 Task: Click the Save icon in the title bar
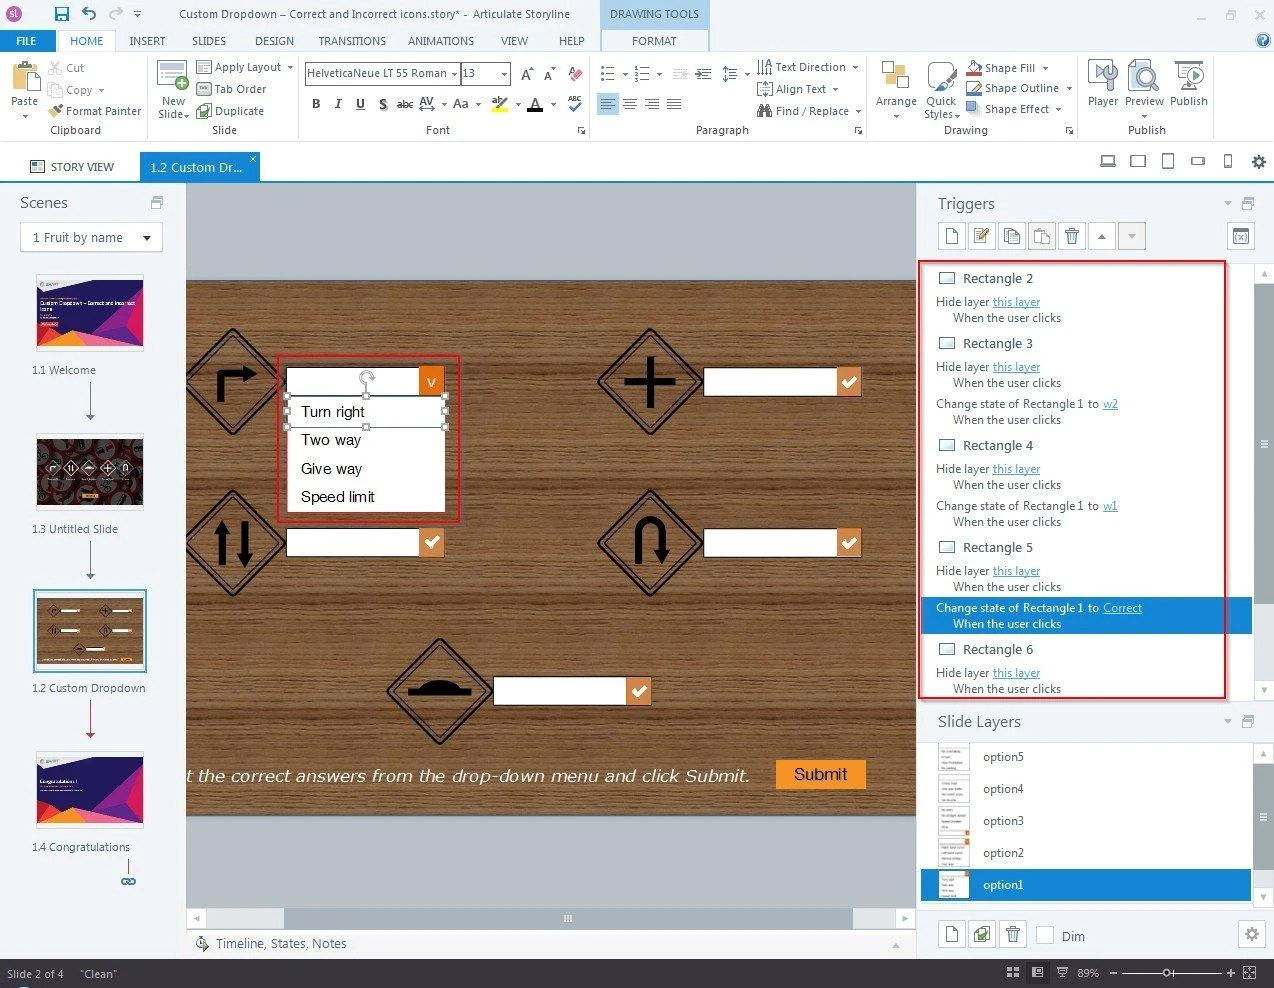(x=62, y=14)
